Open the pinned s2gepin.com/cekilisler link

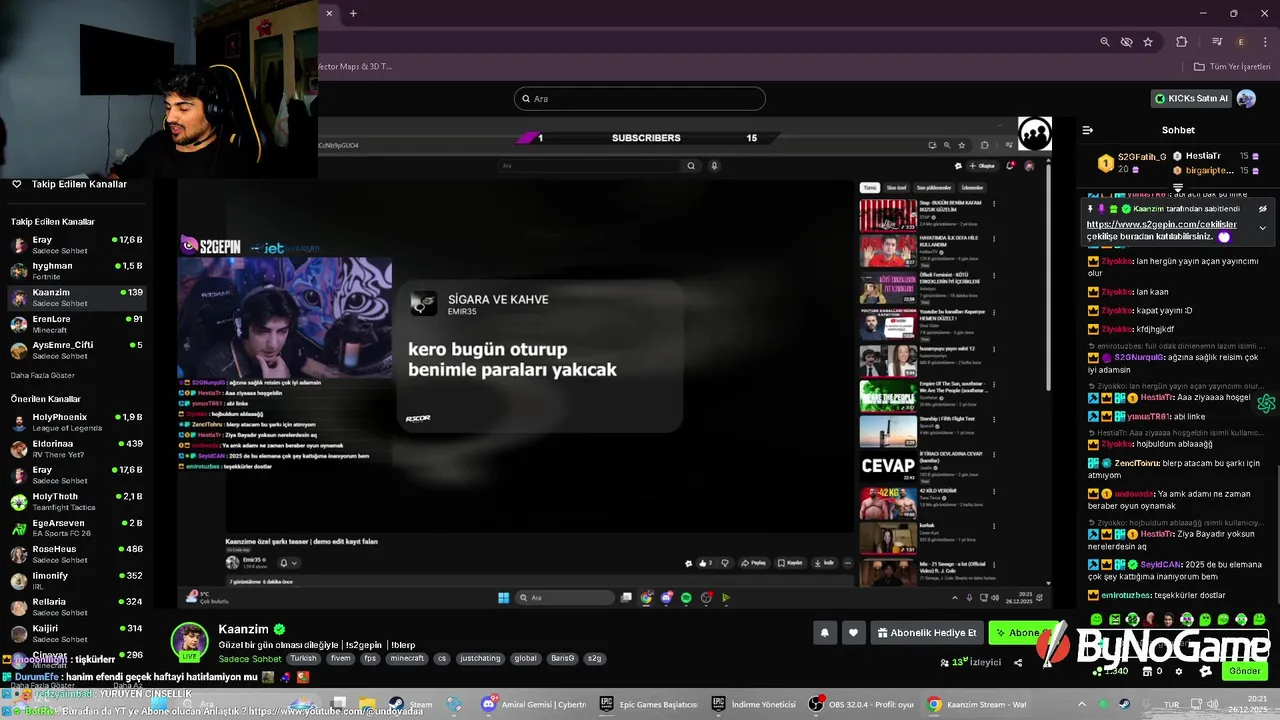pyautogui.click(x=1162, y=224)
